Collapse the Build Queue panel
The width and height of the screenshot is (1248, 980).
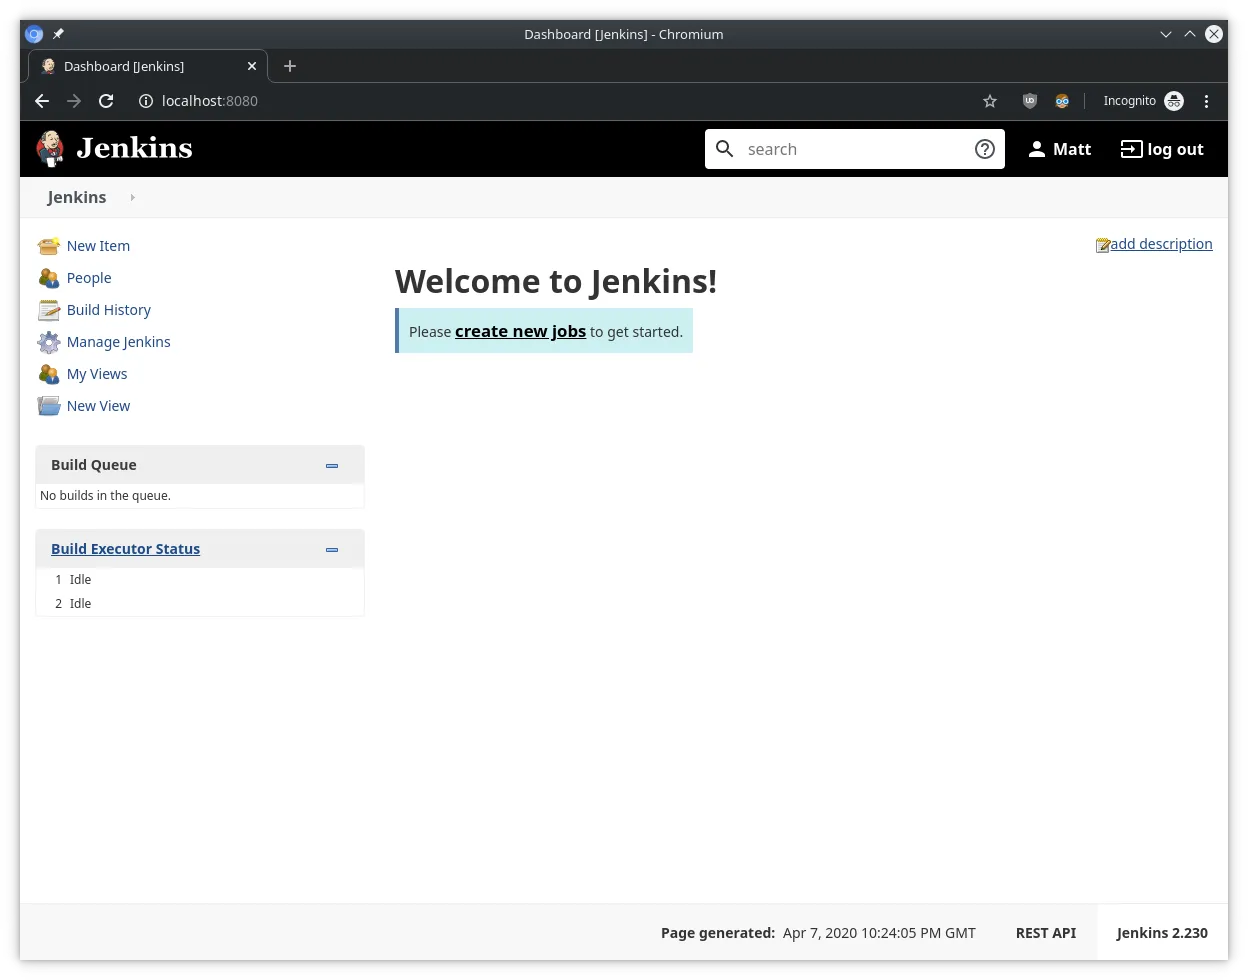[x=331, y=465]
